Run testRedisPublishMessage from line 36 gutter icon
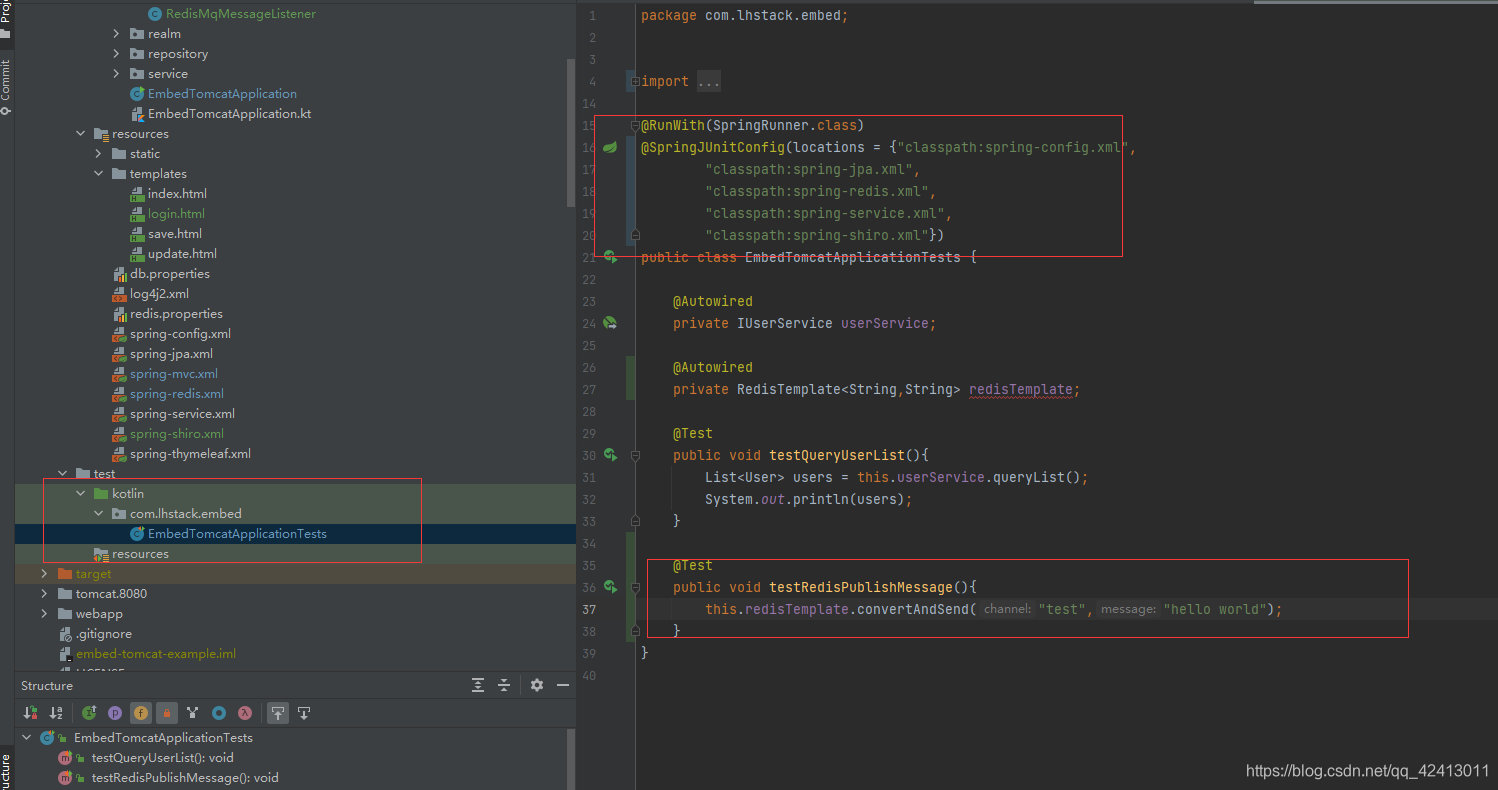Viewport: 1498px width, 790px height. (610, 588)
